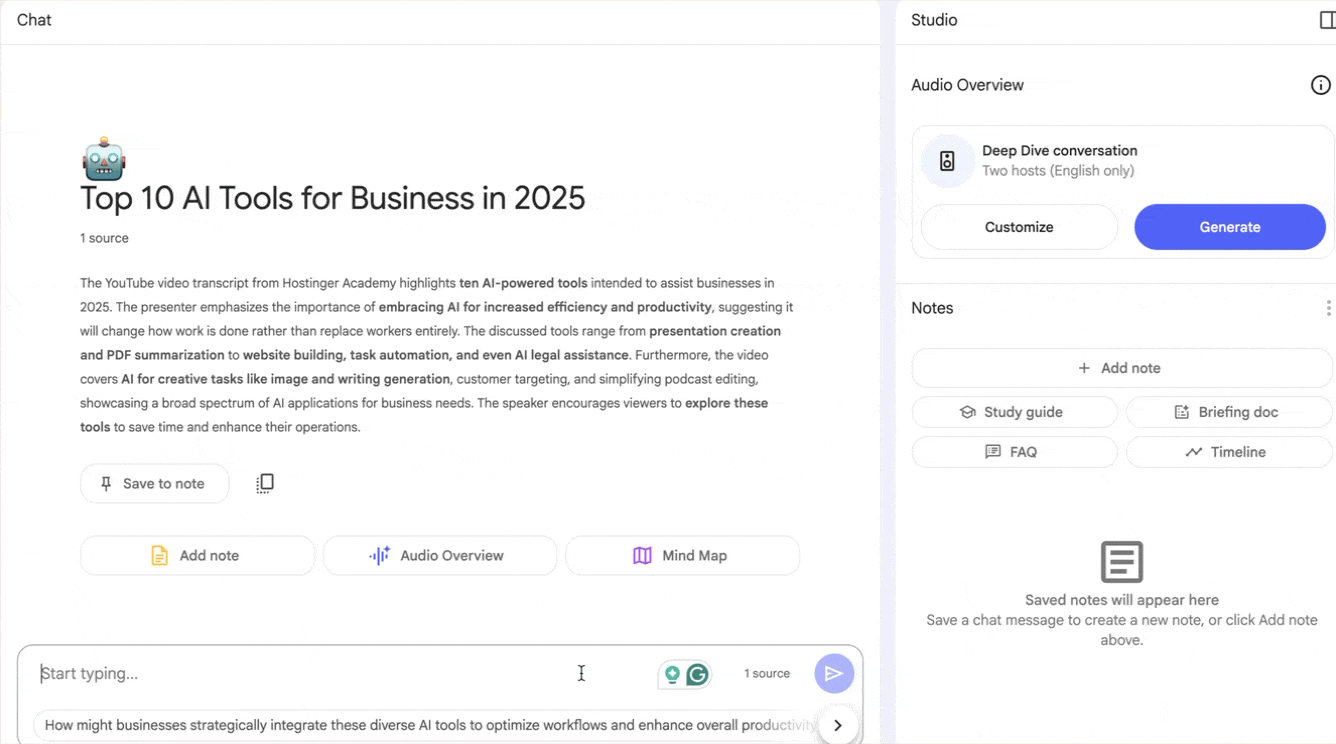Create a Study guide
The height and width of the screenshot is (744, 1336).
1014,412
